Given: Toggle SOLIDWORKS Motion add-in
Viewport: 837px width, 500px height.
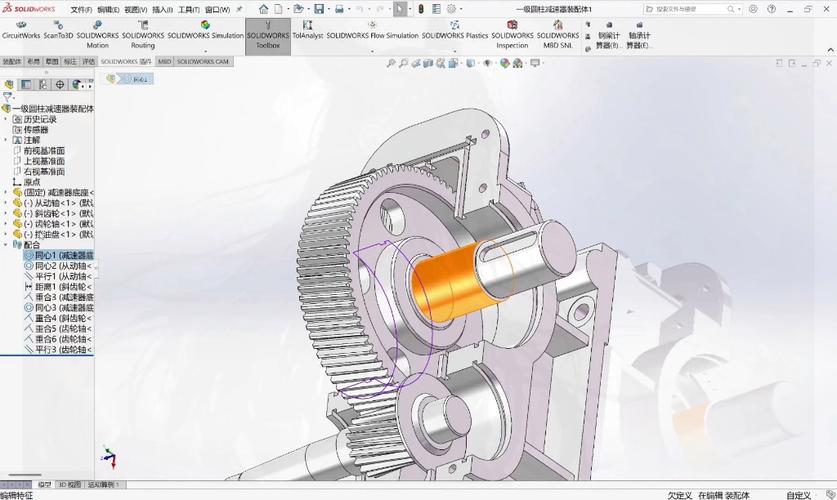Looking at the screenshot, I should click(97, 35).
